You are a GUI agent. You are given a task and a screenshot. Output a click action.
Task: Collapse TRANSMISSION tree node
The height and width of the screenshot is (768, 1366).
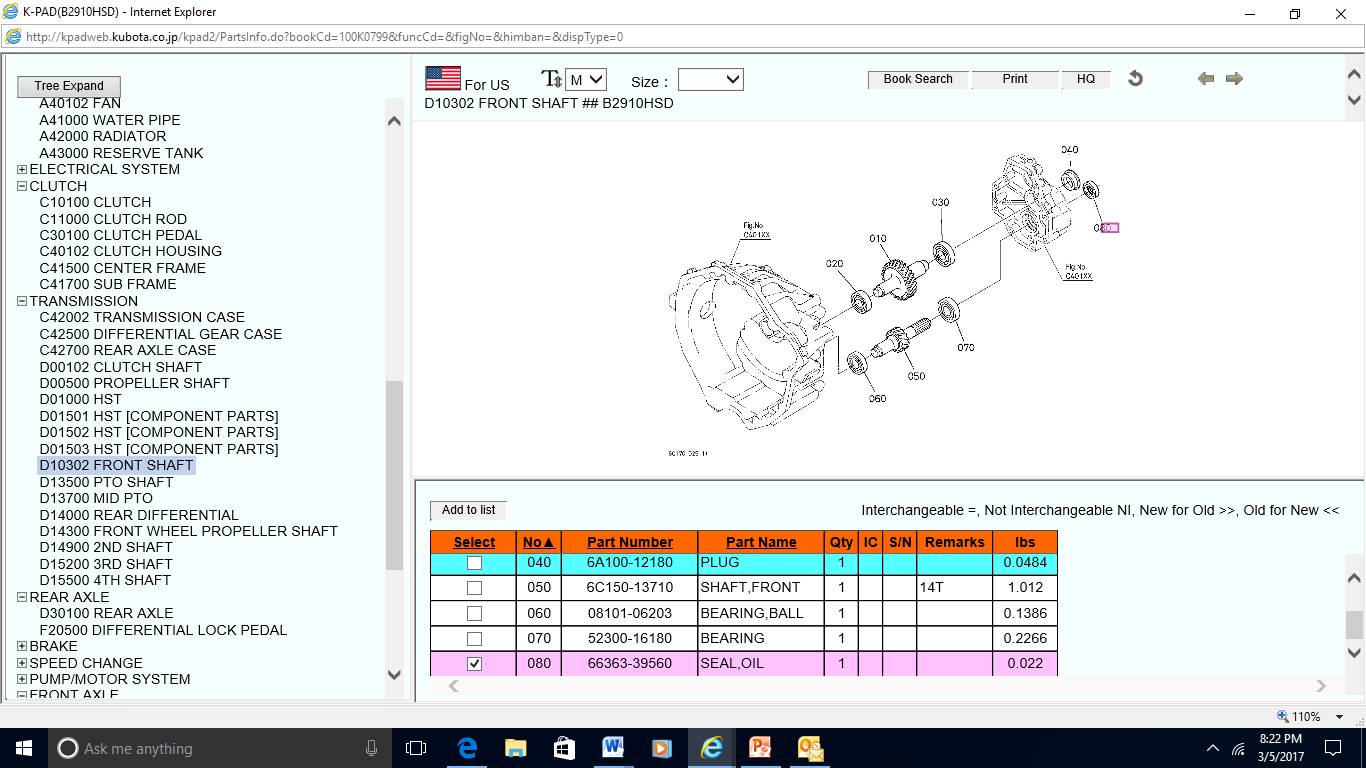22,301
